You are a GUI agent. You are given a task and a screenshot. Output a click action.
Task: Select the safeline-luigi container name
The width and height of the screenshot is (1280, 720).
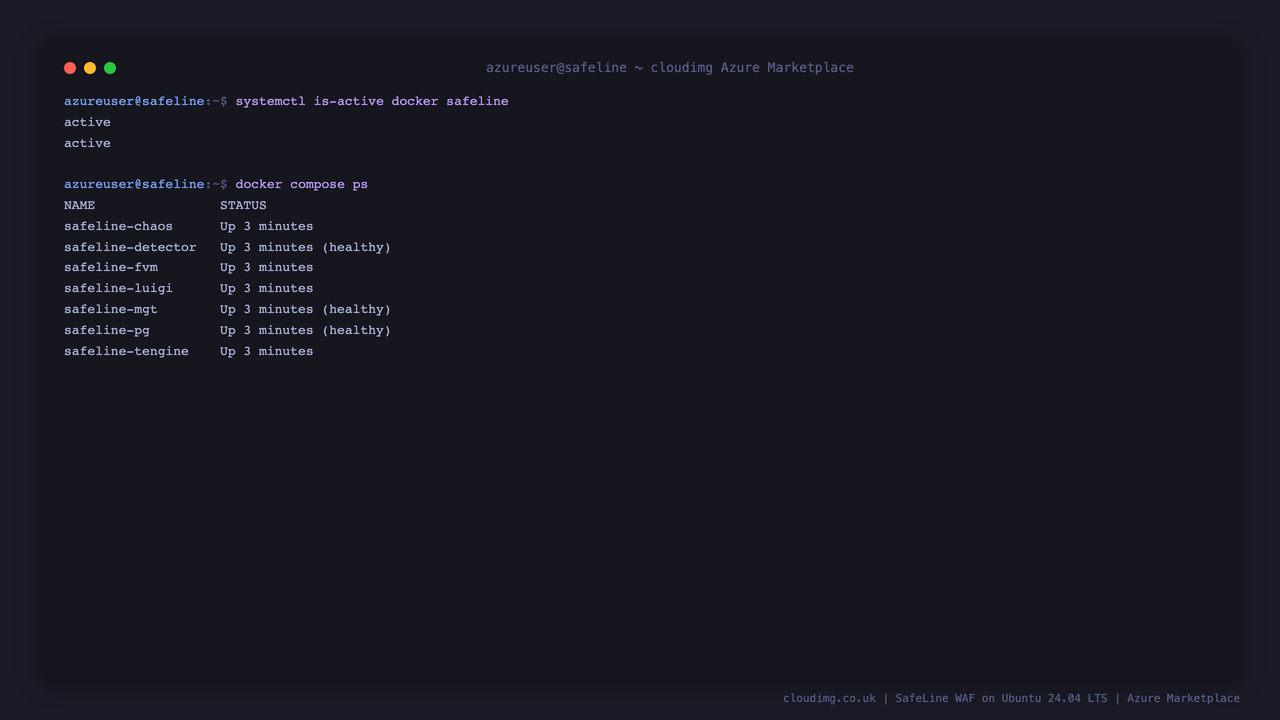(118, 288)
